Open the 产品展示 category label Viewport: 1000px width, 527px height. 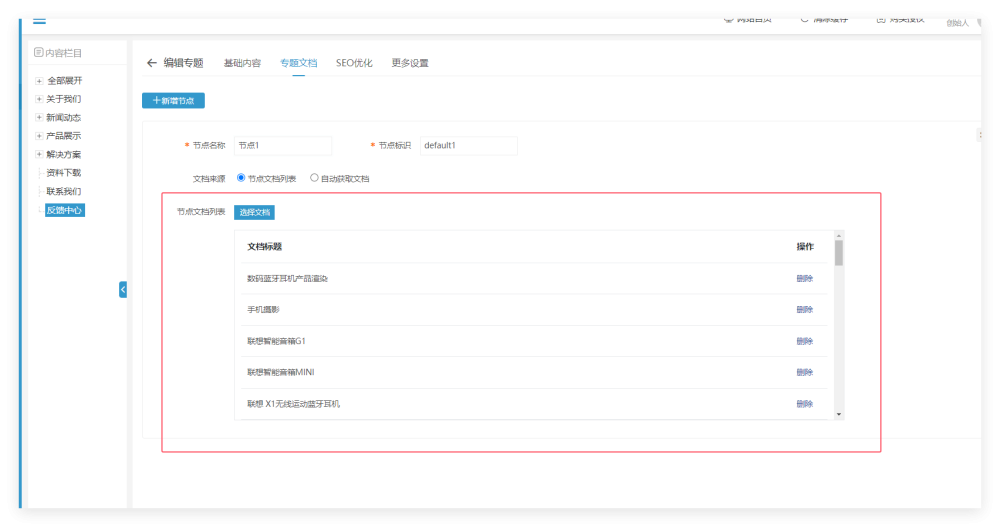[63, 136]
